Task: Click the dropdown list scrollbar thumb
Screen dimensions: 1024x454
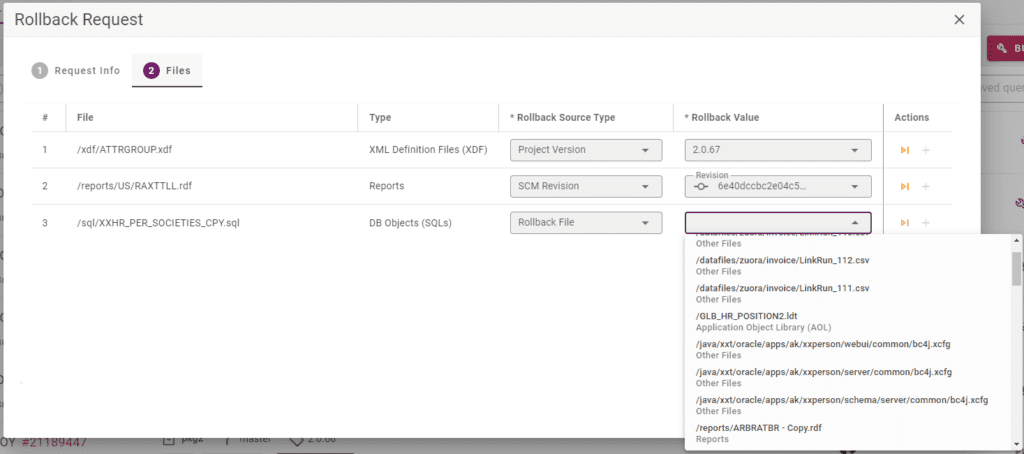Action: click(x=1017, y=268)
